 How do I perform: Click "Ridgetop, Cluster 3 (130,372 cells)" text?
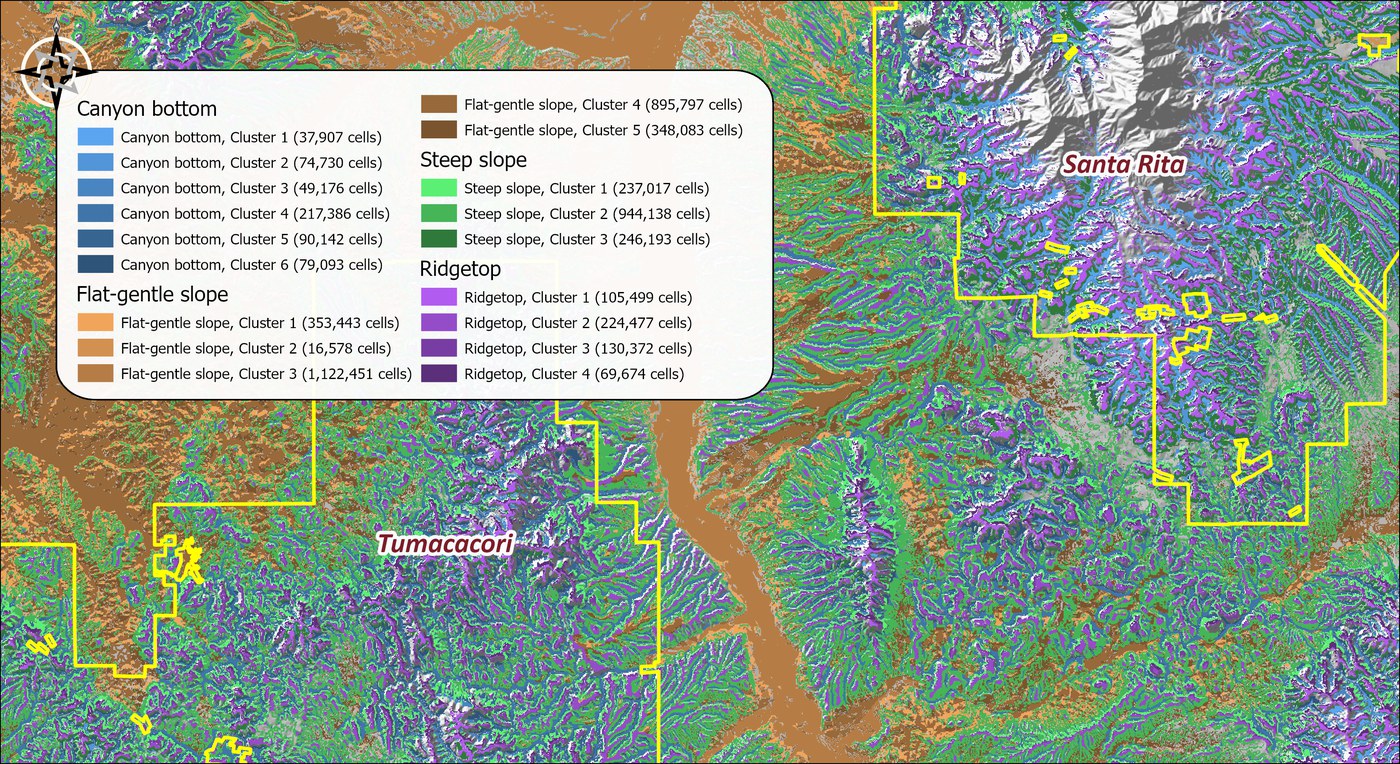(x=578, y=349)
